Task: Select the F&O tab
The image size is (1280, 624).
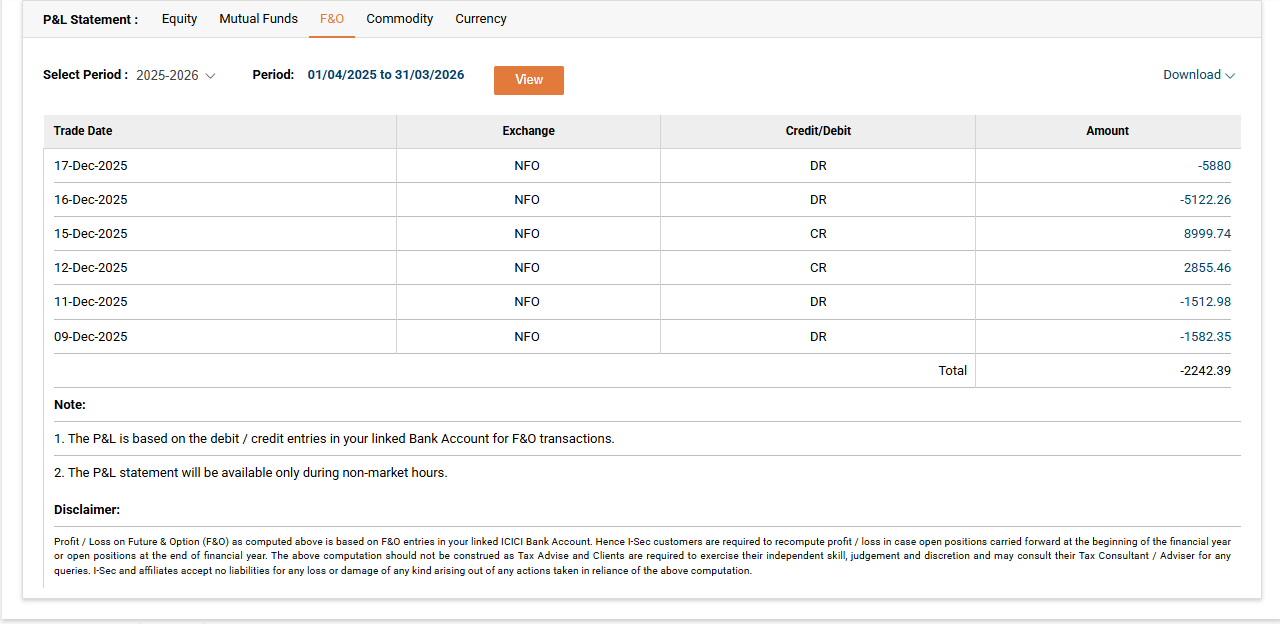Action: 332,19
